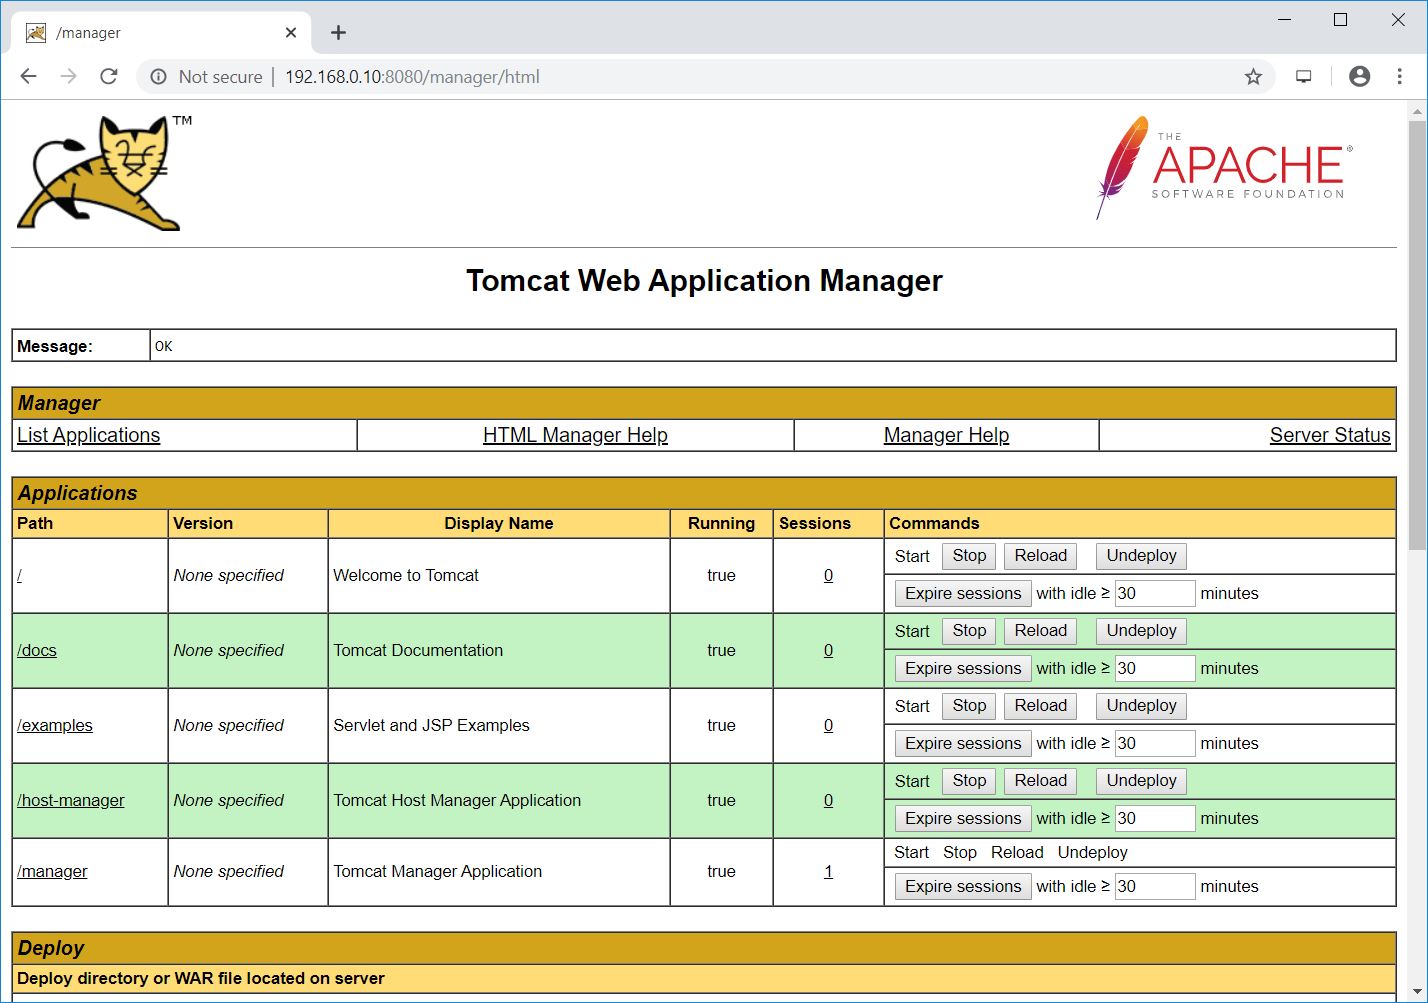Click idle minutes field for /host-manager
The image size is (1428, 1003).
click(x=1155, y=818)
